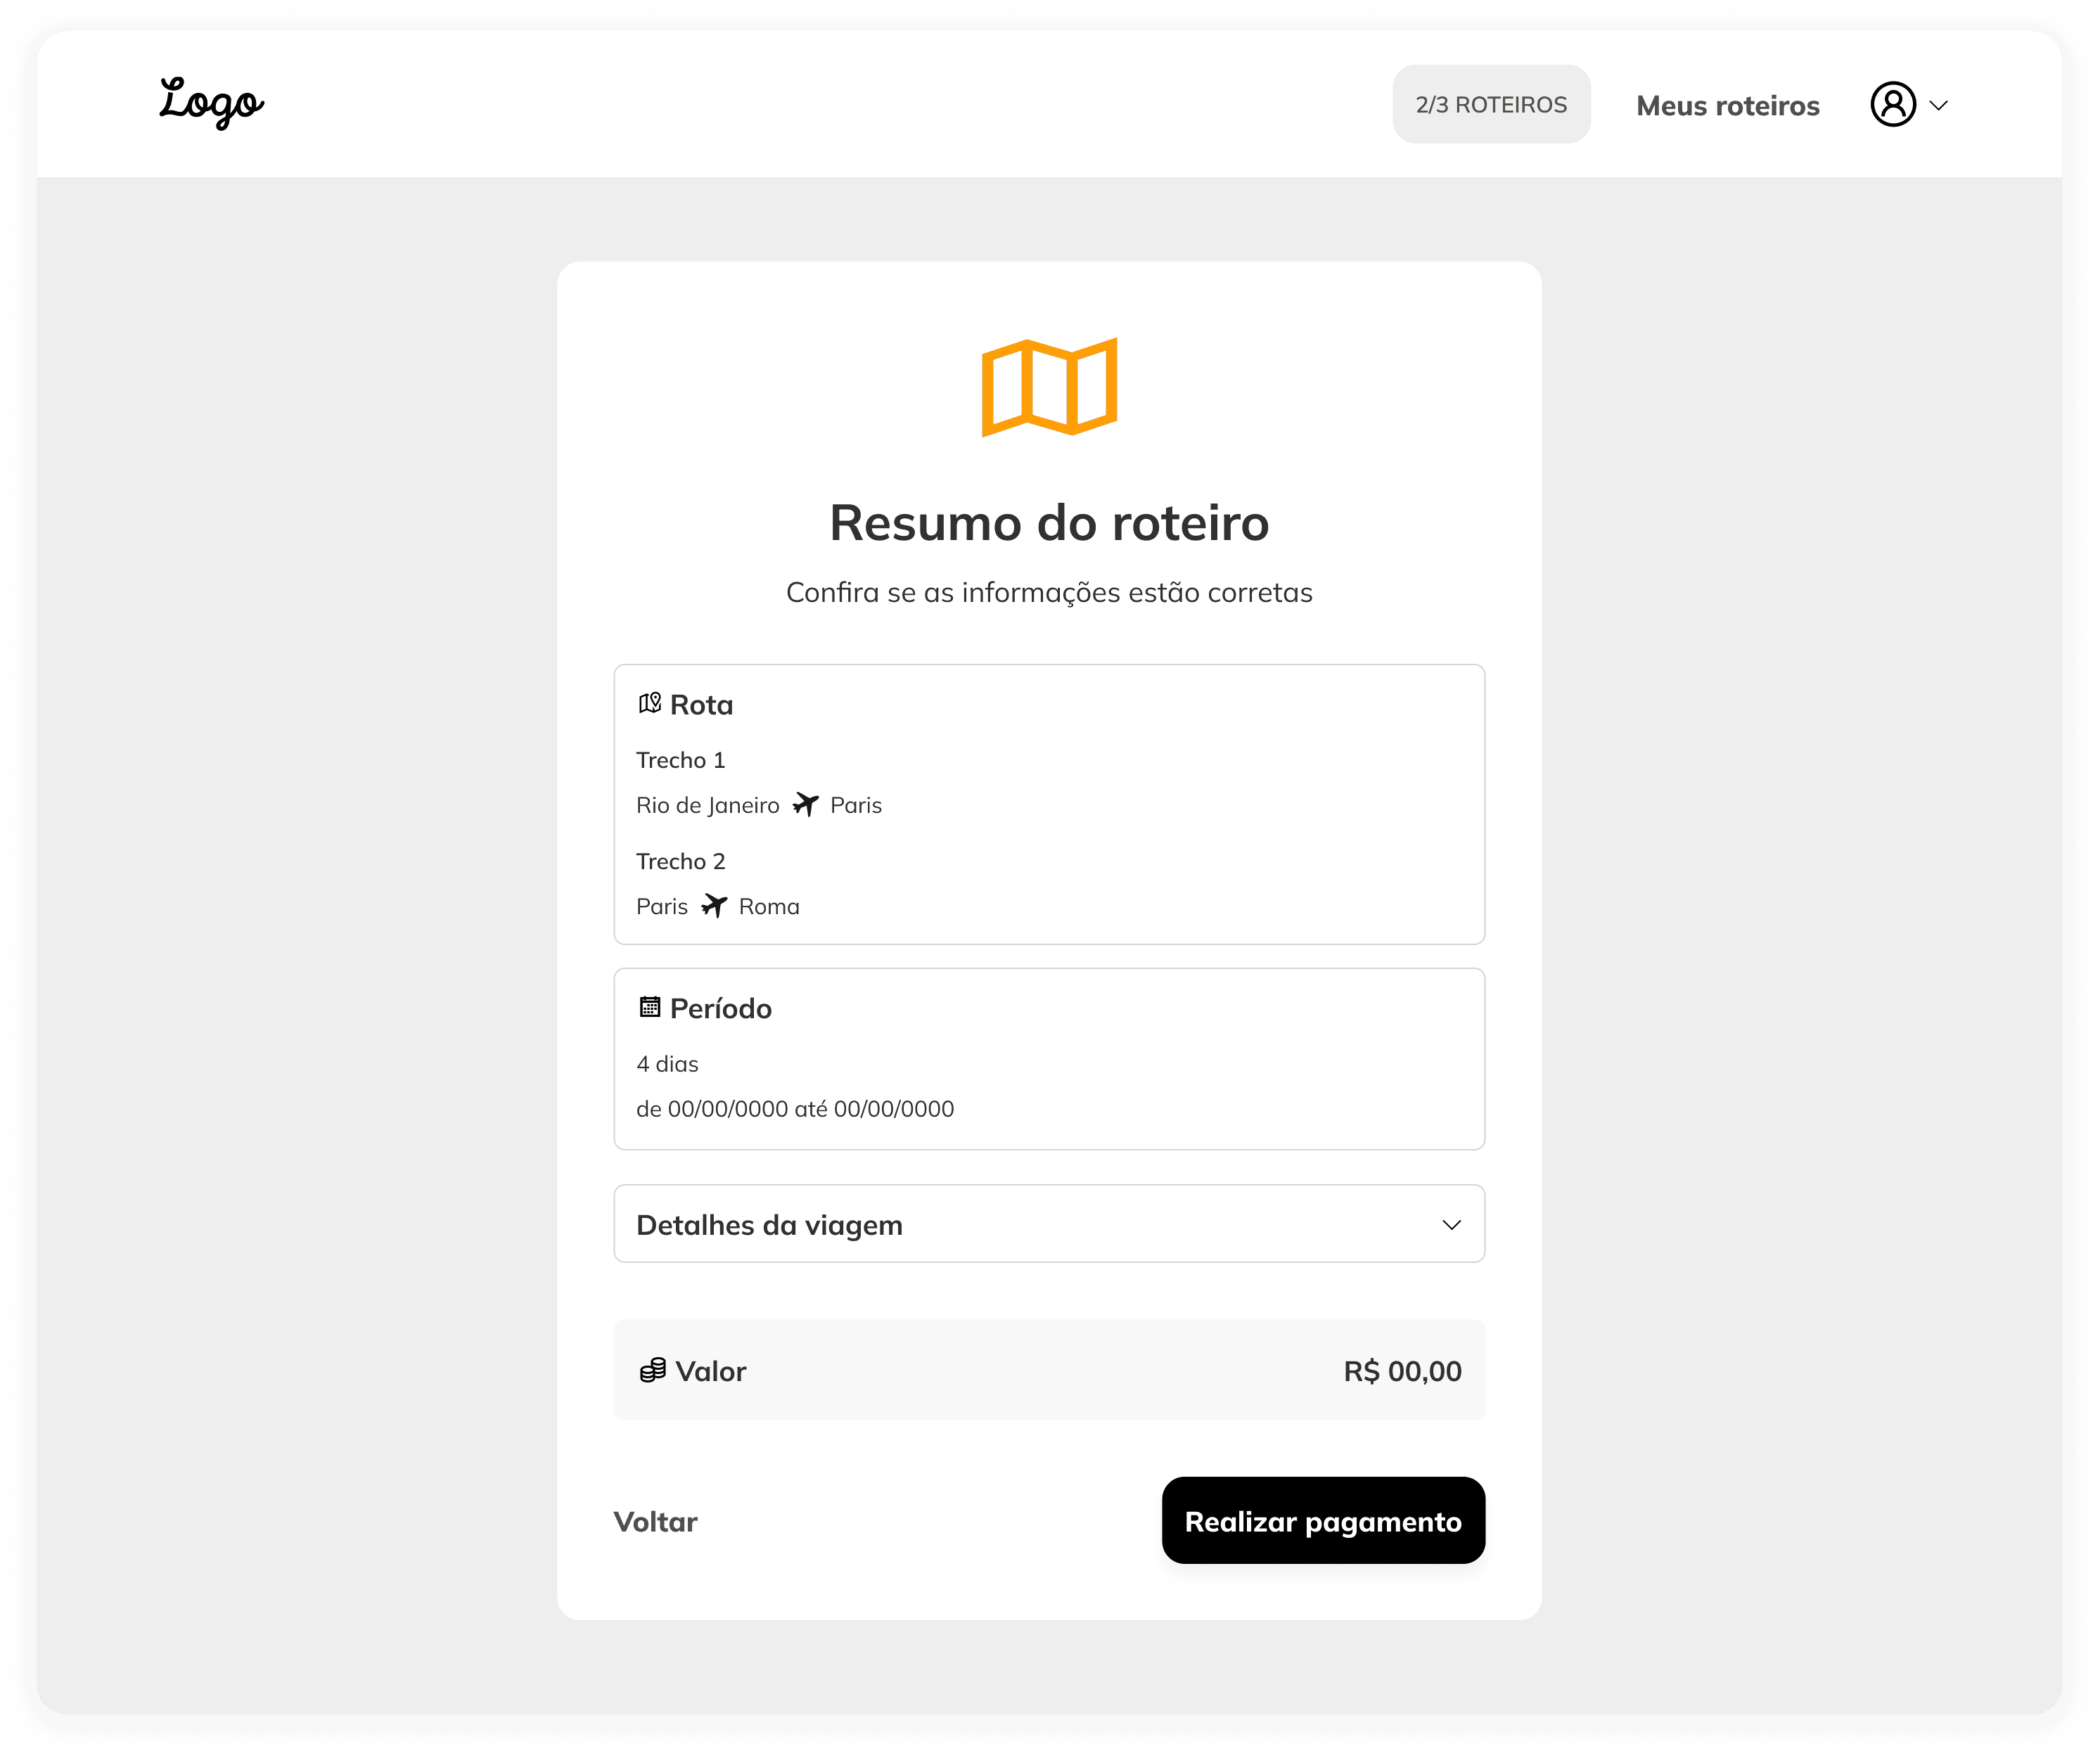Click the airplane icon in Trecho 2
This screenshot has width=2100, height=1758.
714,905
